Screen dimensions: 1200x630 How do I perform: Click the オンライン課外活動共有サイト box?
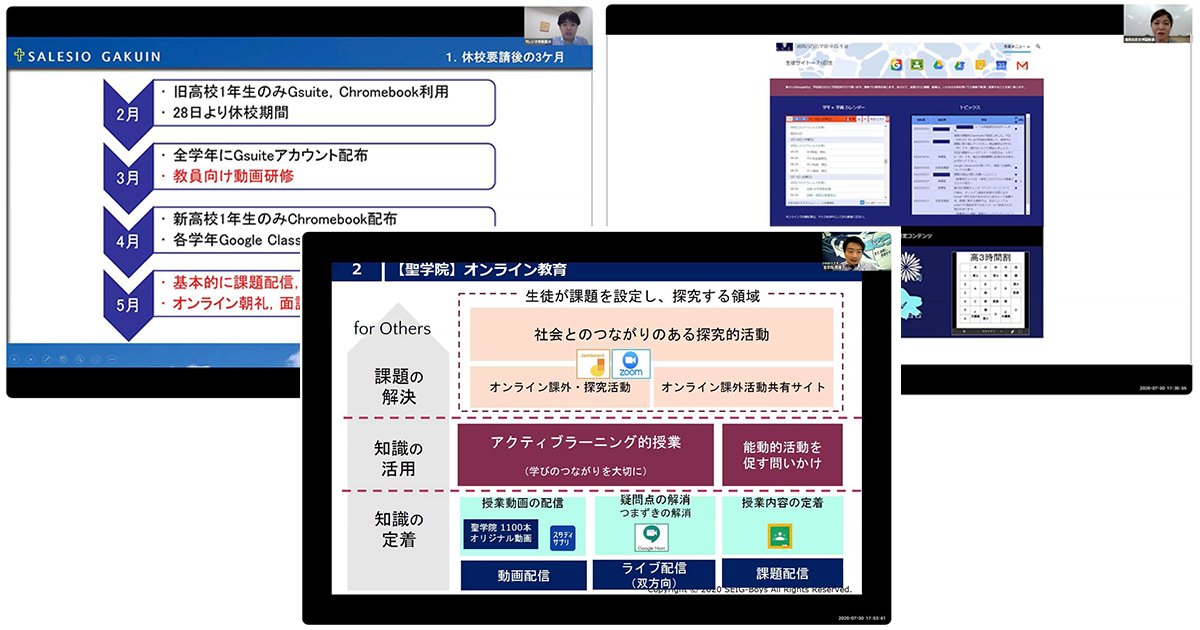pyautogui.click(x=743, y=386)
